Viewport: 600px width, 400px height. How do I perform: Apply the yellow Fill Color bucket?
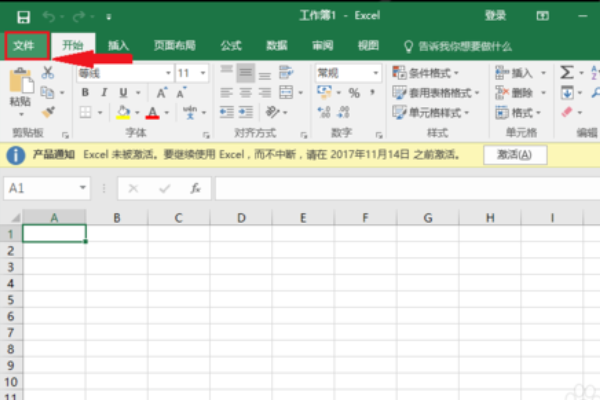pyautogui.click(x=123, y=113)
